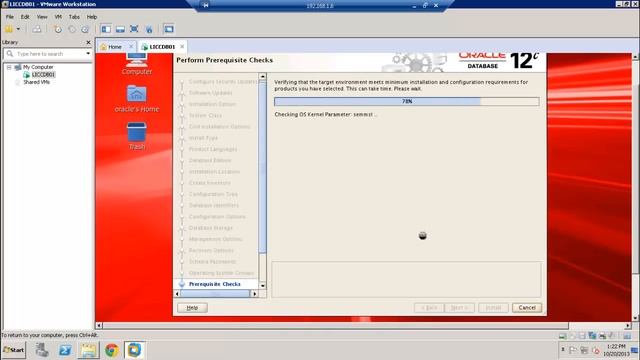
Task: Click the Action Center flag tray icon
Action: click(573, 350)
